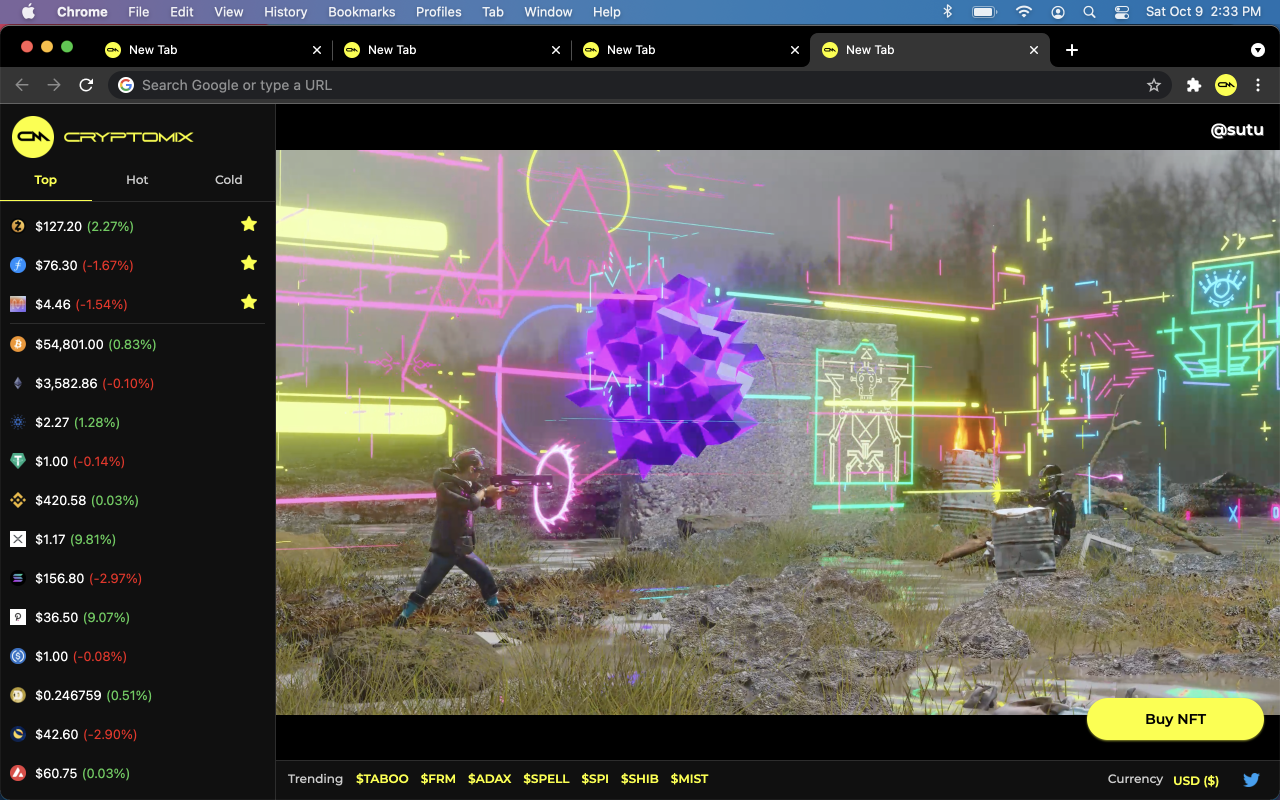Open the Twitter bird icon
The height and width of the screenshot is (800, 1280).
click(x=1251, y=780)
